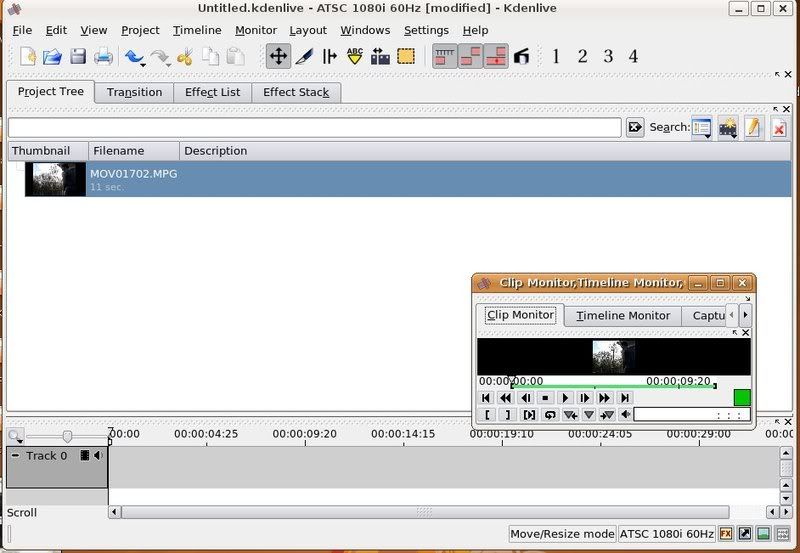The image size is (800, 553).
Task: Open the timeline zoom magnifier dropdown
Action: pos(15,437)
